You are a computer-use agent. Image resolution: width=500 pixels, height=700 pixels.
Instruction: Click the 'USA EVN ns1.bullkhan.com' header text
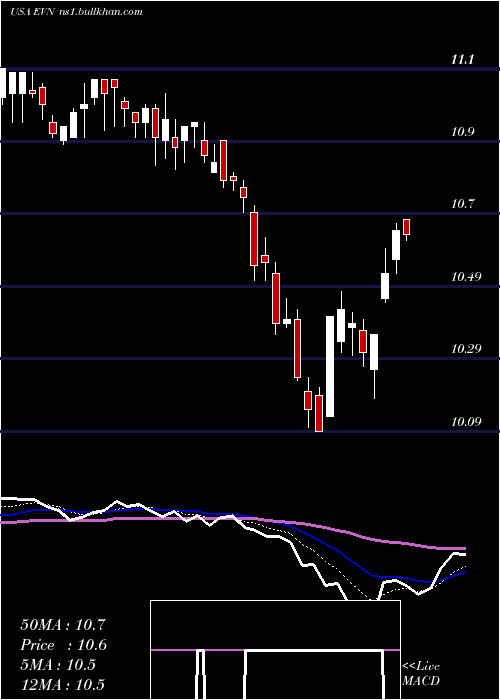pos(76,12)
